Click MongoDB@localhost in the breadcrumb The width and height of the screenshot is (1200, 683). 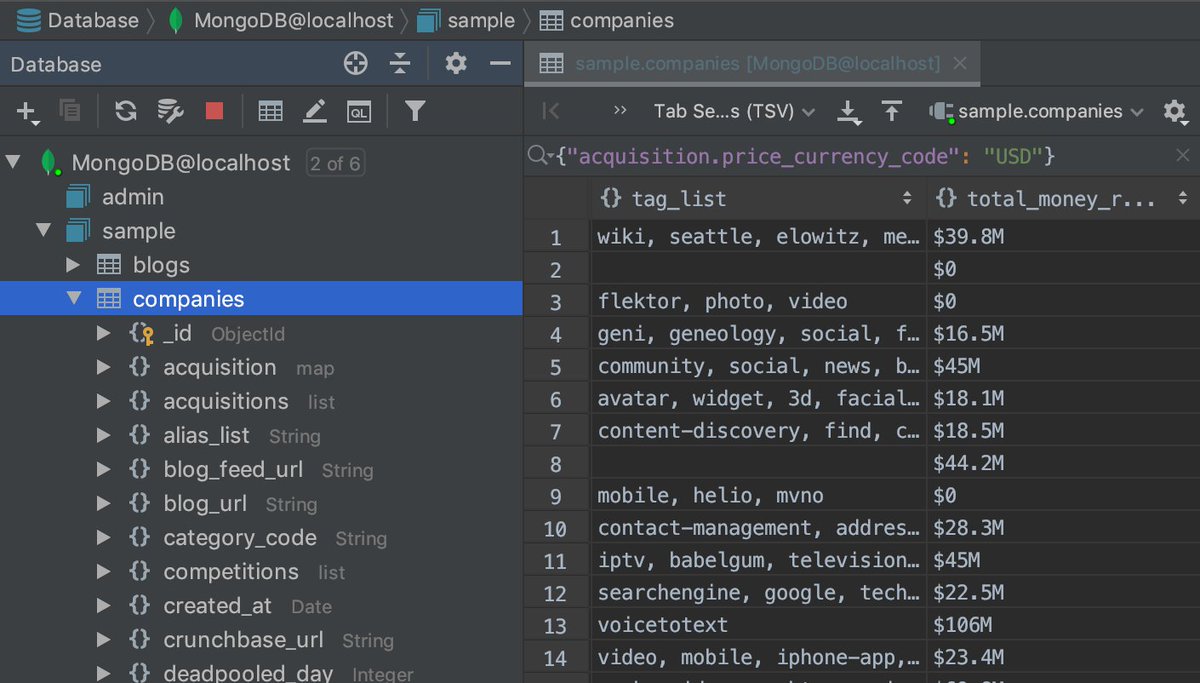coord(280,20)
